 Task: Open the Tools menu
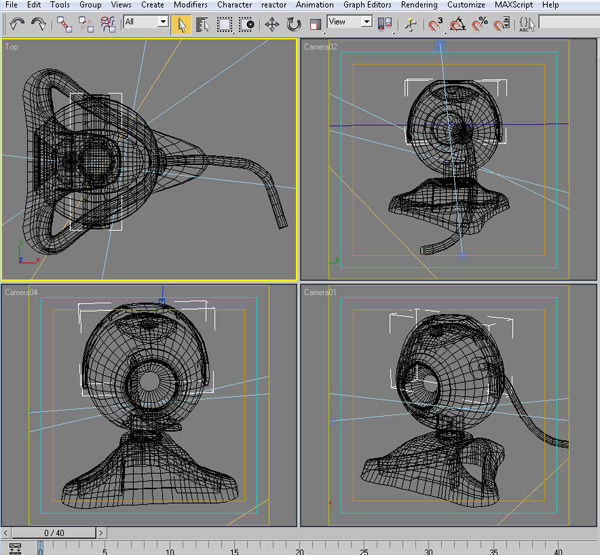[60, 5]
